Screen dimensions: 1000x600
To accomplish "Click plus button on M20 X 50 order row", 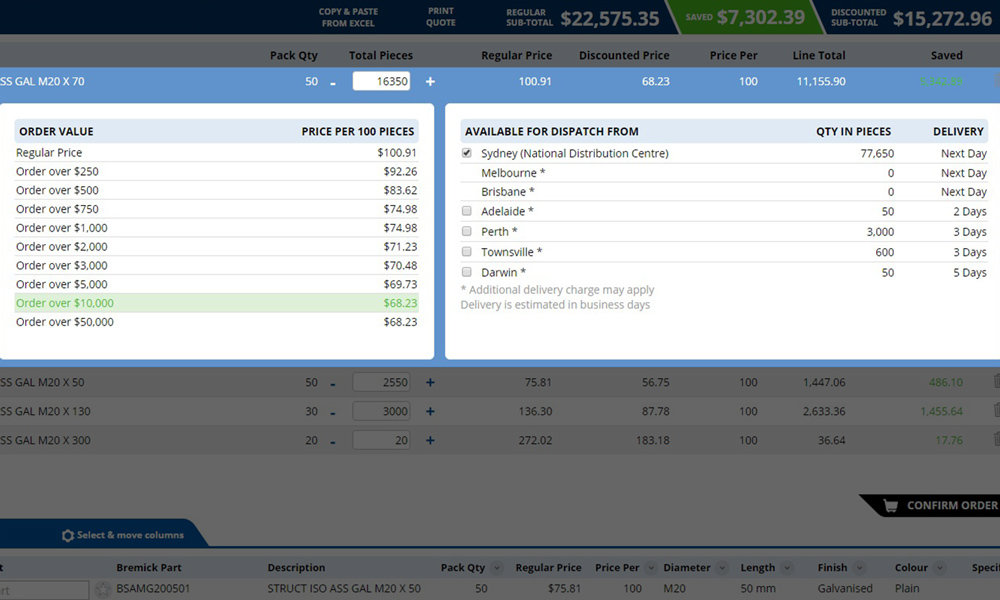I will pyautogui.click(x=430, y=382).
